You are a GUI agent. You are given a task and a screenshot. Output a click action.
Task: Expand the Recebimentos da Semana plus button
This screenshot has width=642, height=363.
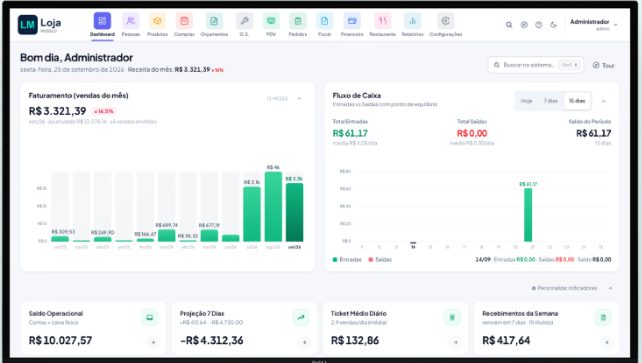coord(606,342)
